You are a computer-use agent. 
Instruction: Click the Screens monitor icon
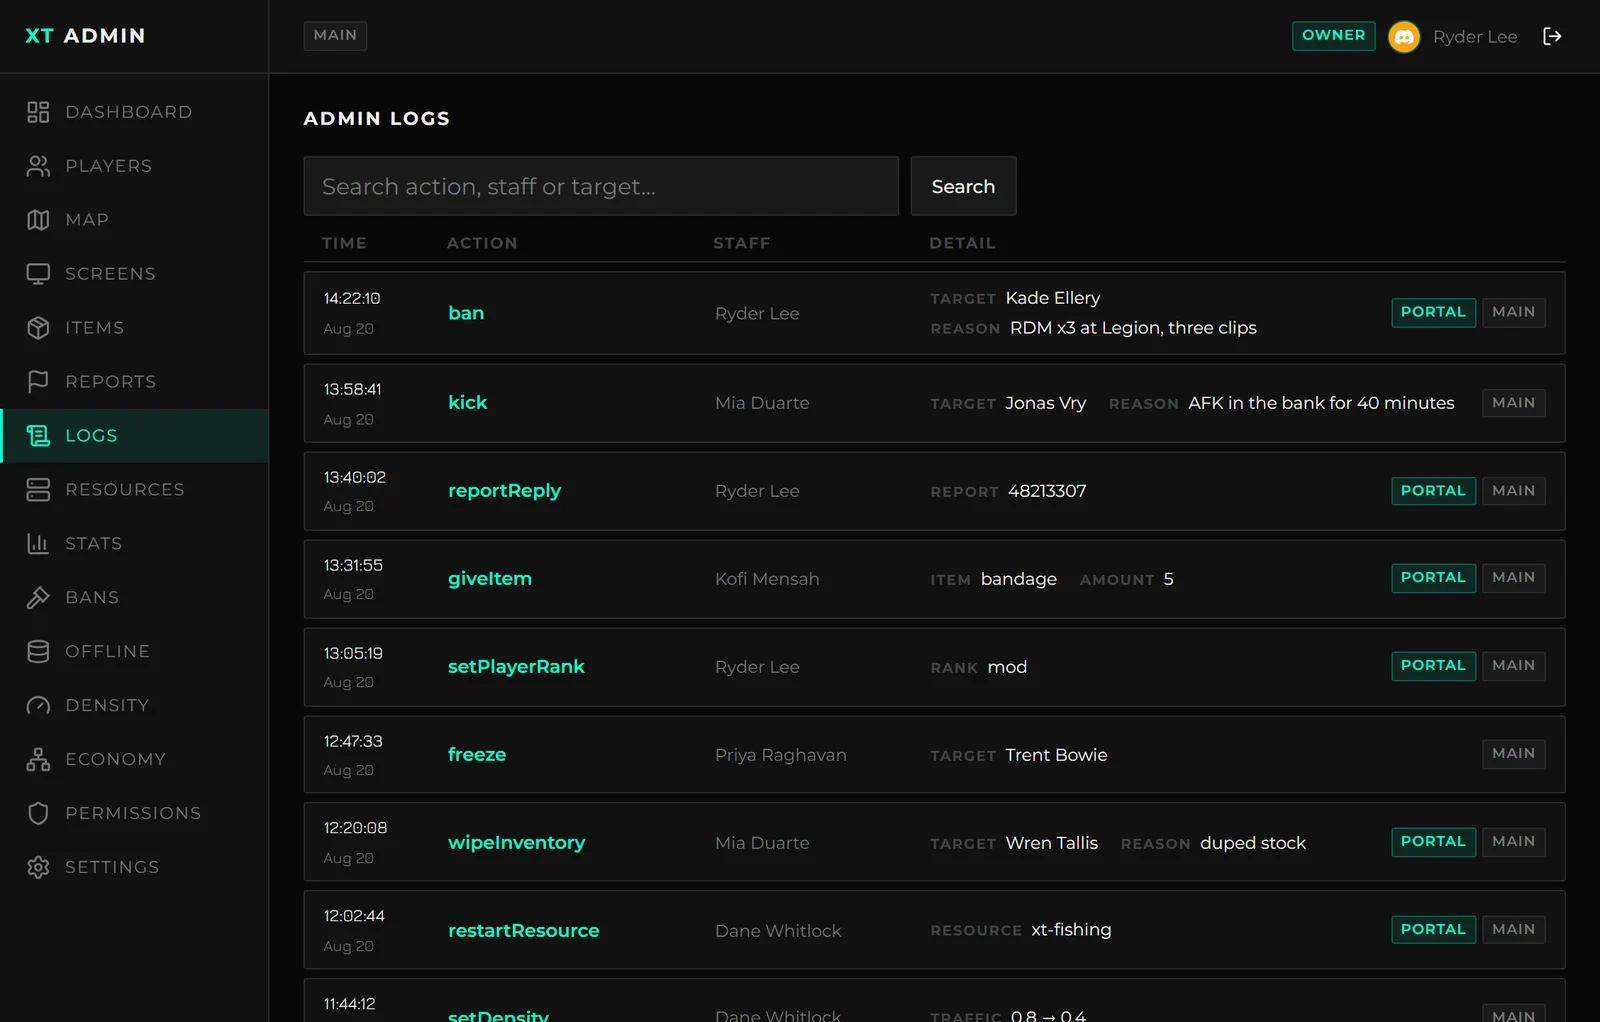pyautogui.click(x=38, y=274)
